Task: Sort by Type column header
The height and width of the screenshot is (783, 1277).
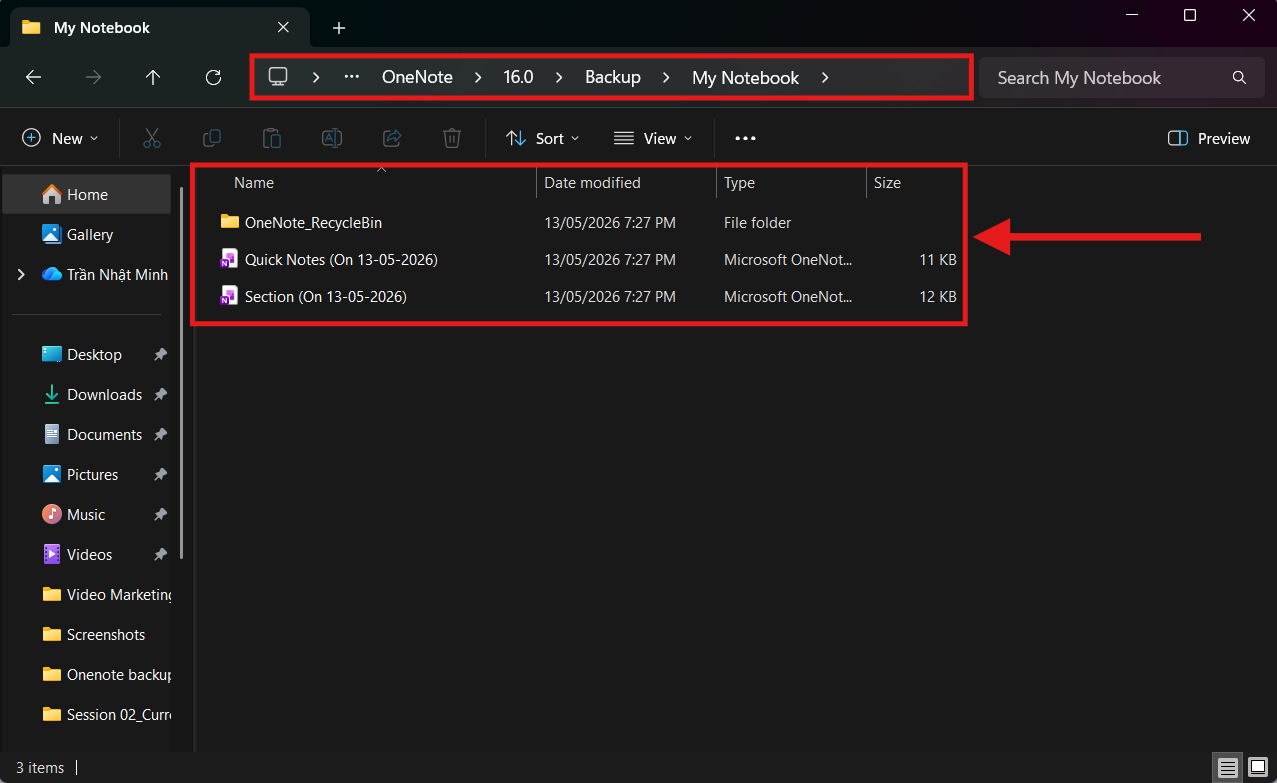Action: click(739, 183)
